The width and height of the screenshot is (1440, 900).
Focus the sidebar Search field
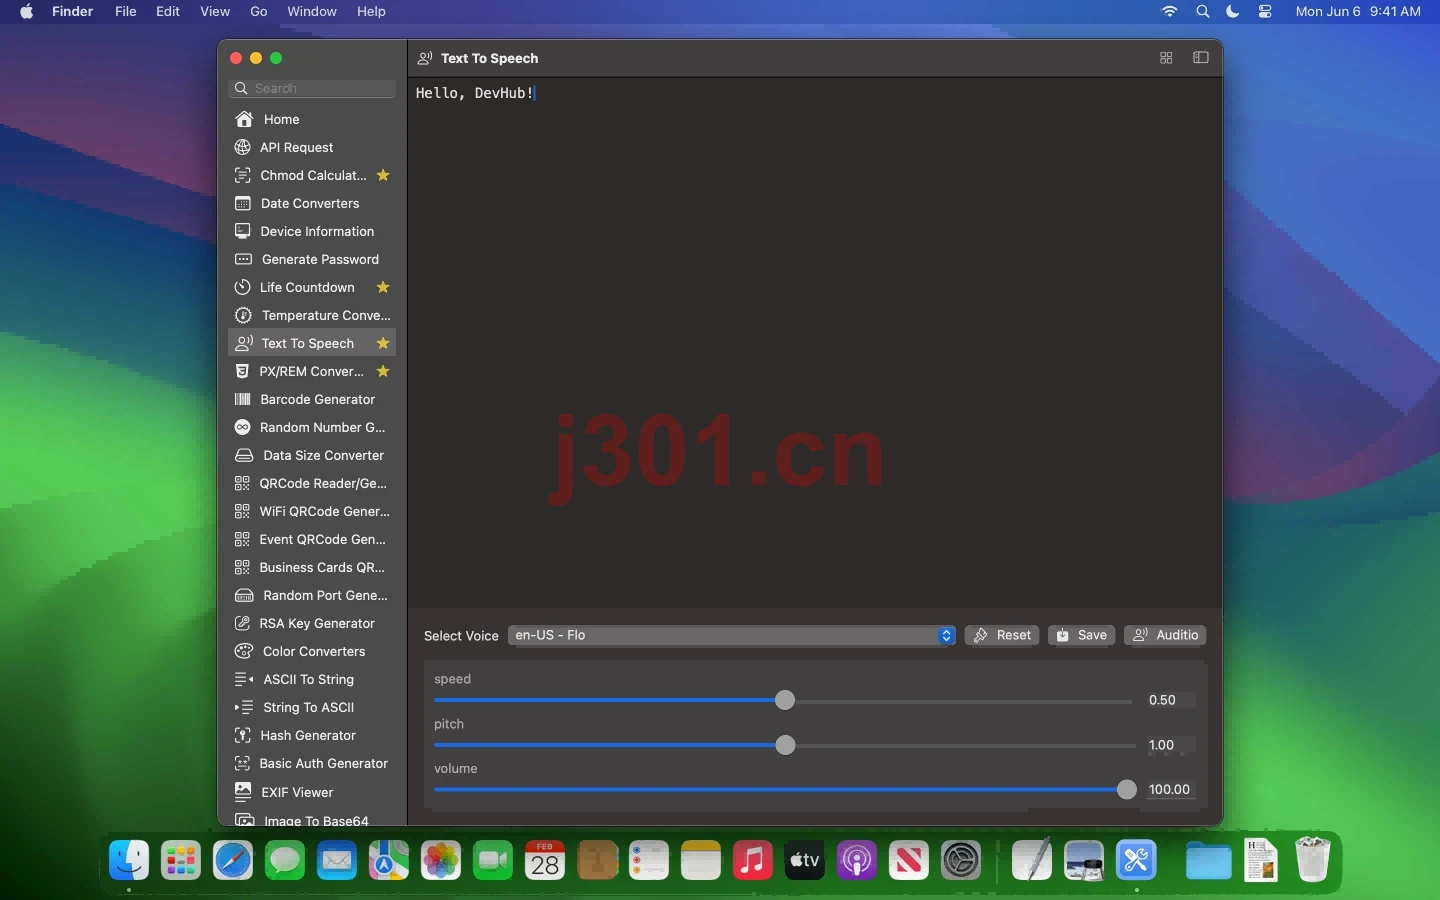coord(313,88)
